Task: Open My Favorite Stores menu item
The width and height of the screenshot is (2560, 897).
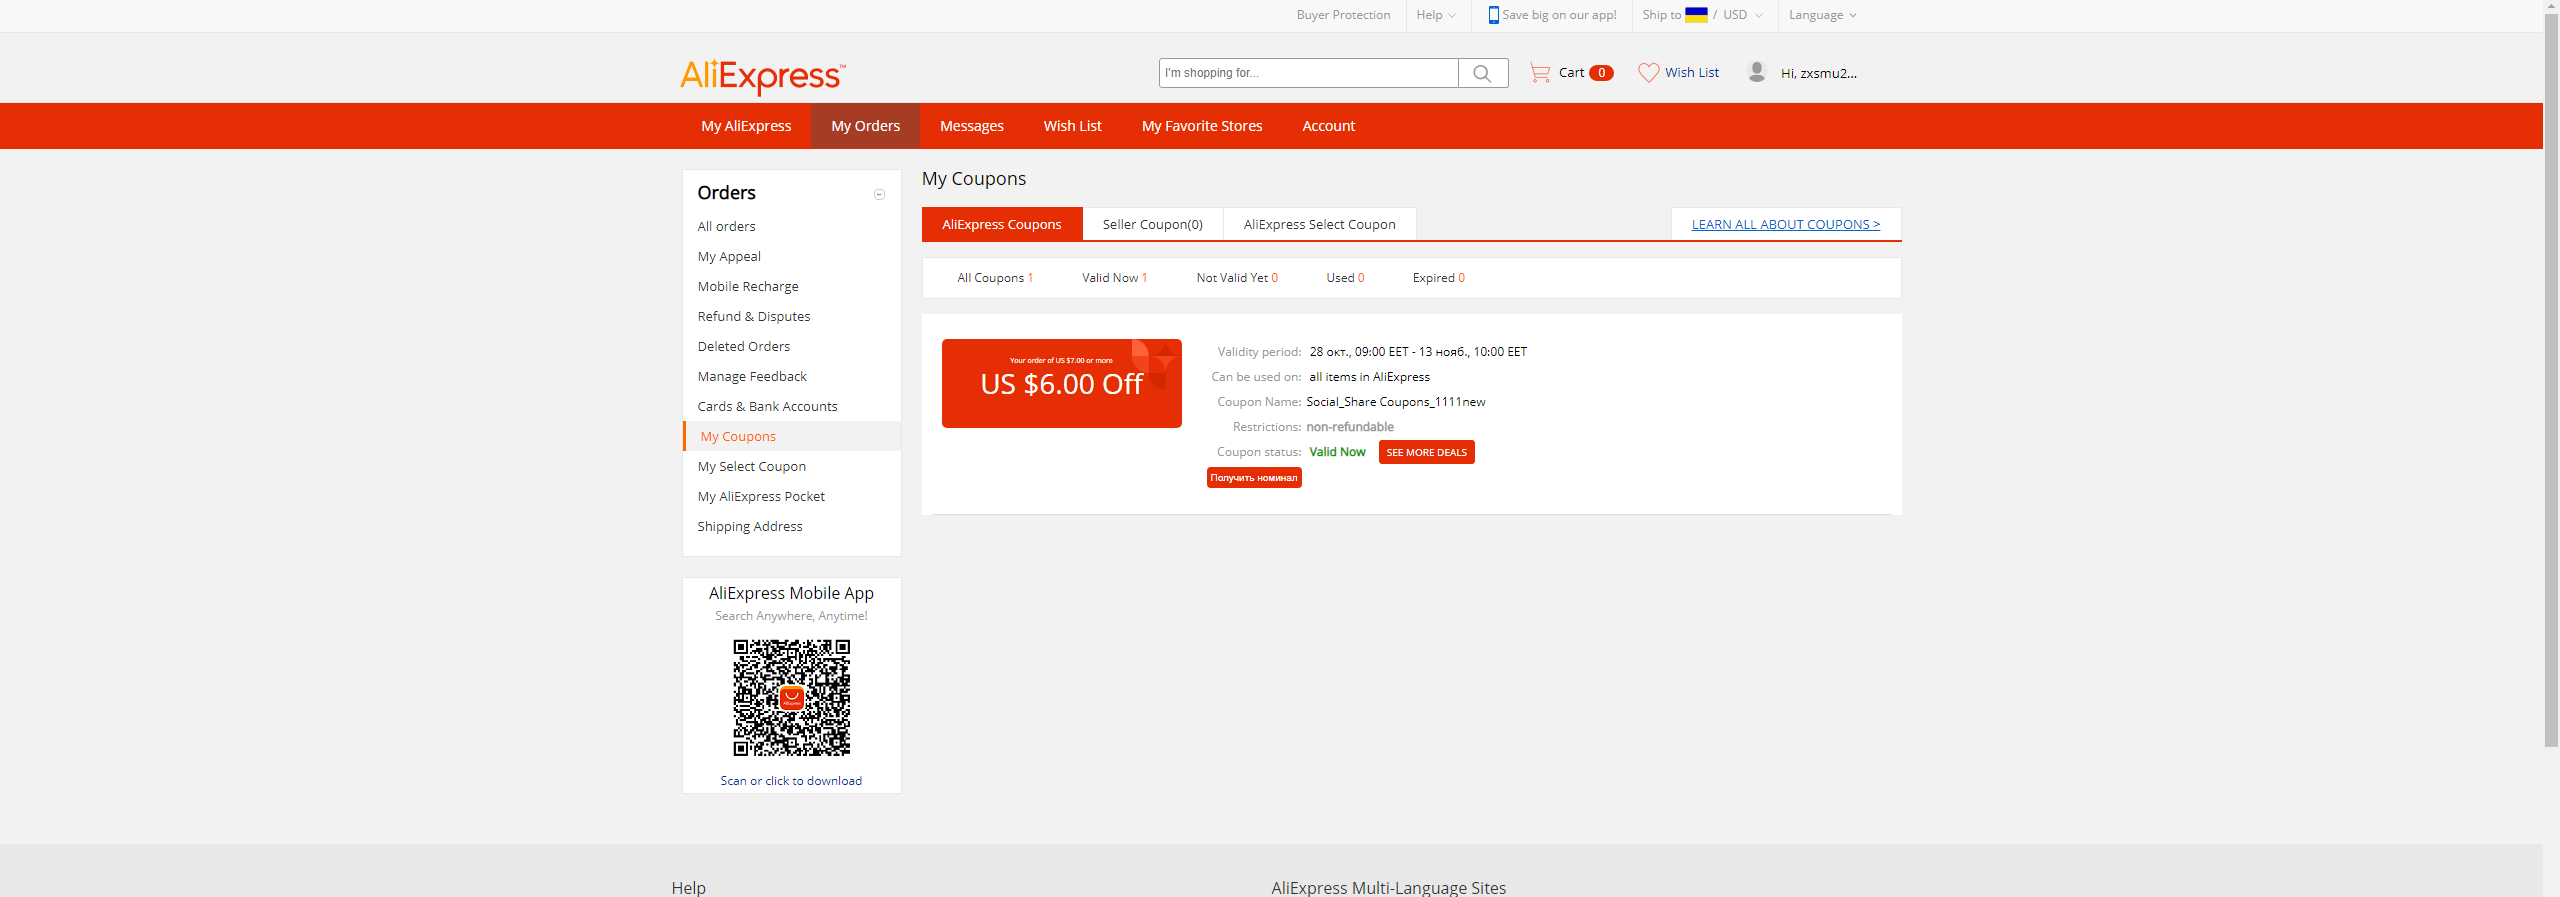Action: pos(1202,126)
